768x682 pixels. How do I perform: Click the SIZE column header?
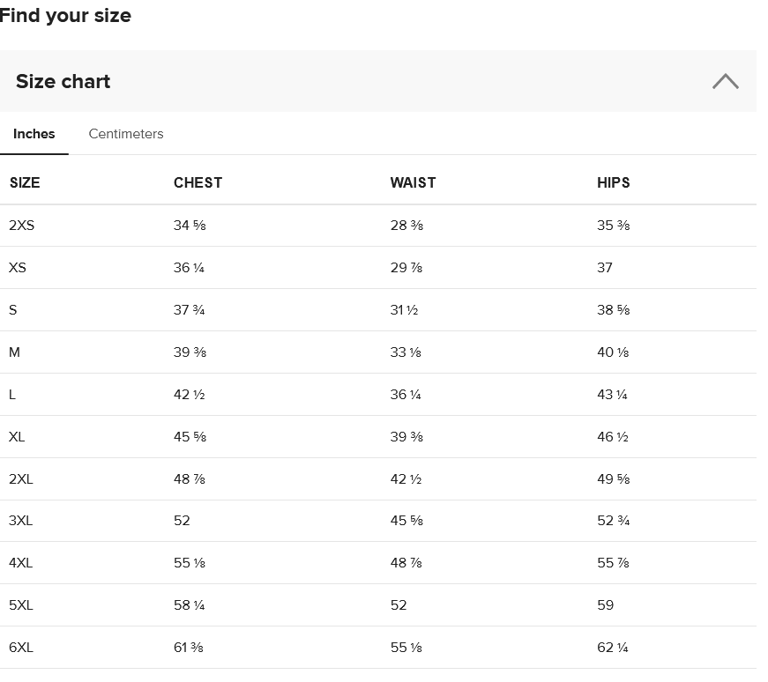point(25,183)
